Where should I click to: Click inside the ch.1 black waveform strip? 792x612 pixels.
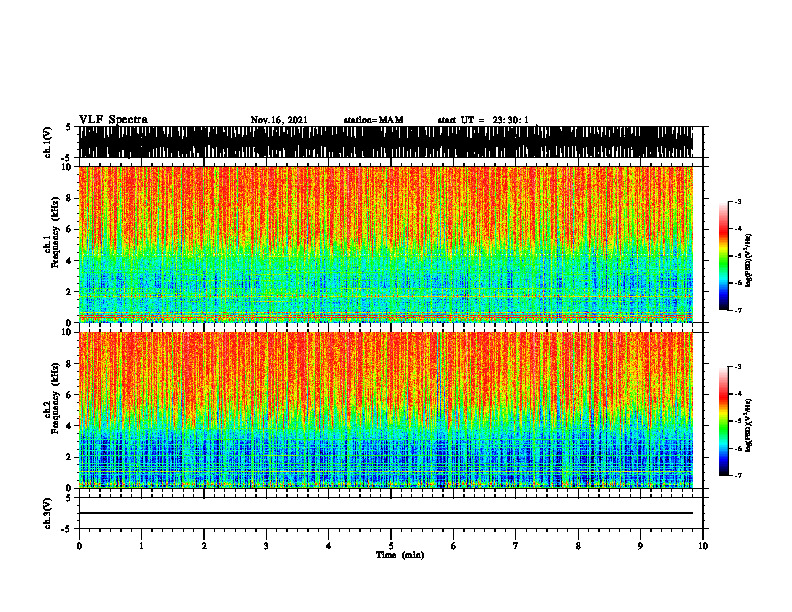pos(386,142)
